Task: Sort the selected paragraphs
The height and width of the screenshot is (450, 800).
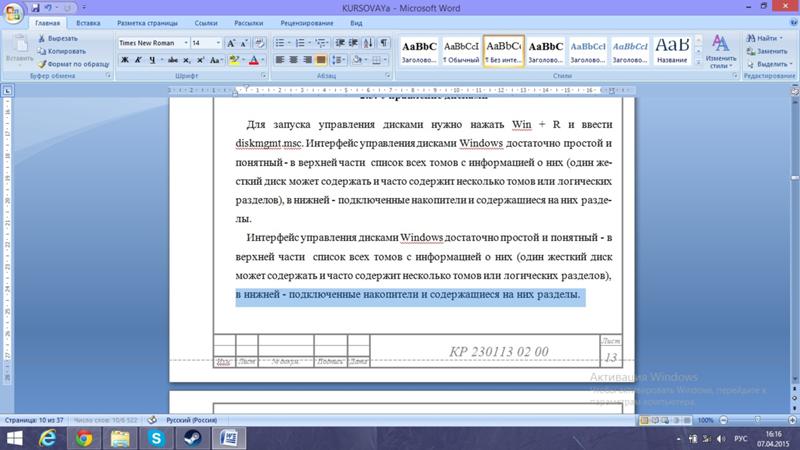Action: click(x=365, y=43)
